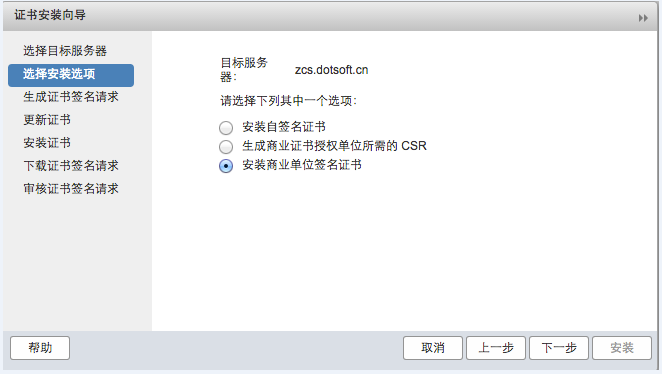The height and width of the screenshot is (374, 662).
Task: Open the 生成证书签名请求 step
Action: [x=71, y=97]
